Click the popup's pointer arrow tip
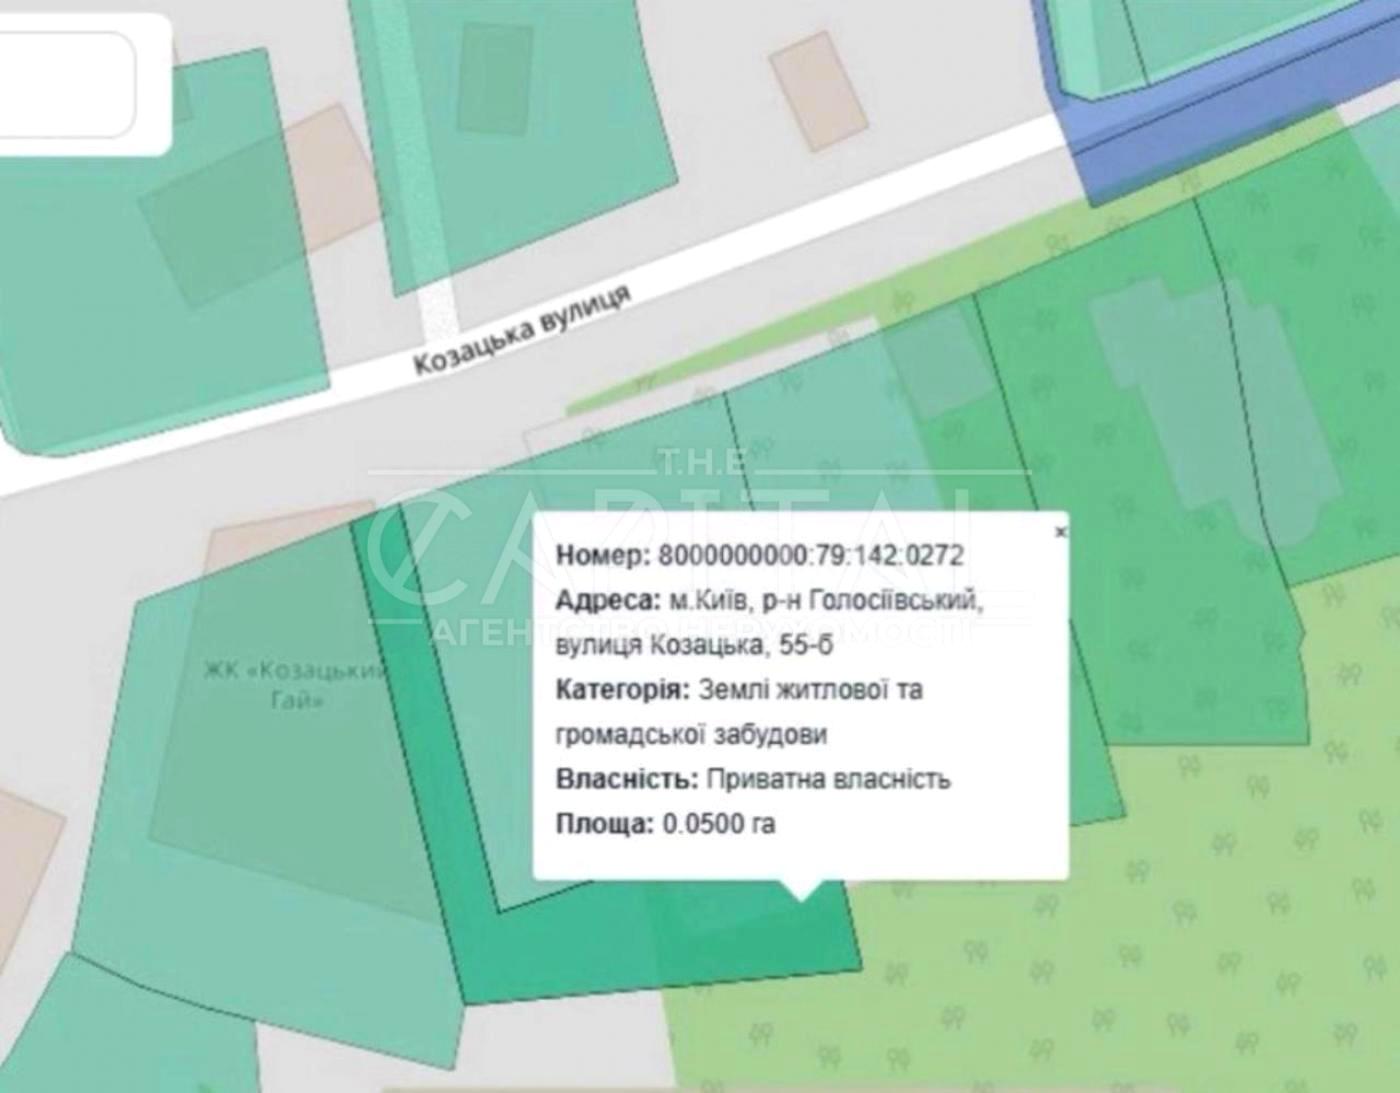Image resolution: width=1400 pixels, height=1093 pixels. [x=800, y=897]
